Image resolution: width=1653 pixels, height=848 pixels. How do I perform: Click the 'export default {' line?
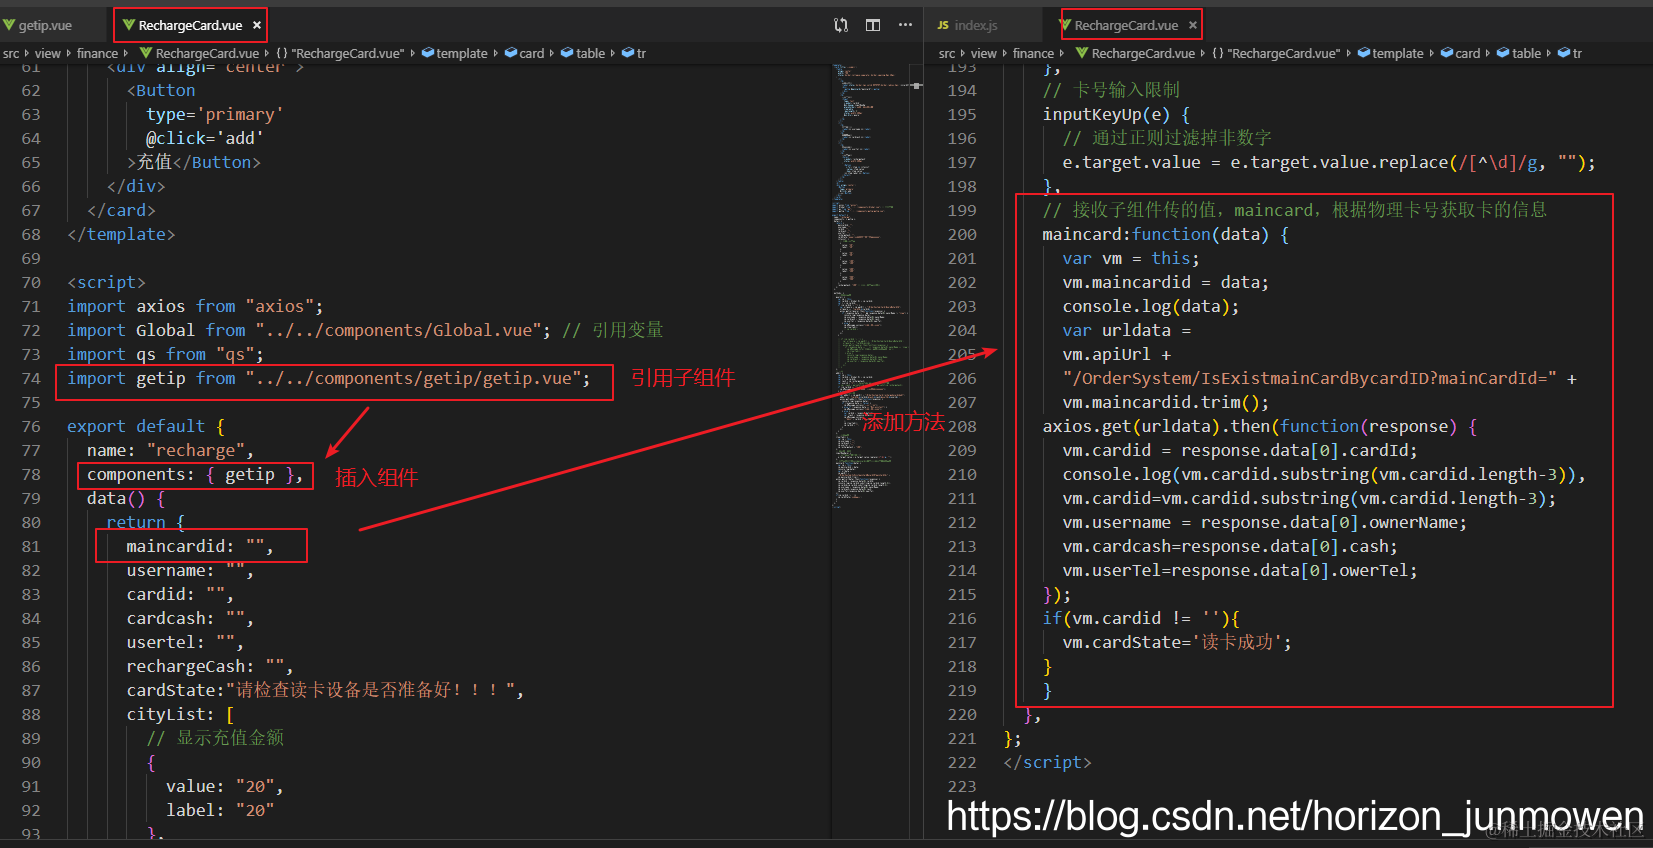tap(145, 426)
